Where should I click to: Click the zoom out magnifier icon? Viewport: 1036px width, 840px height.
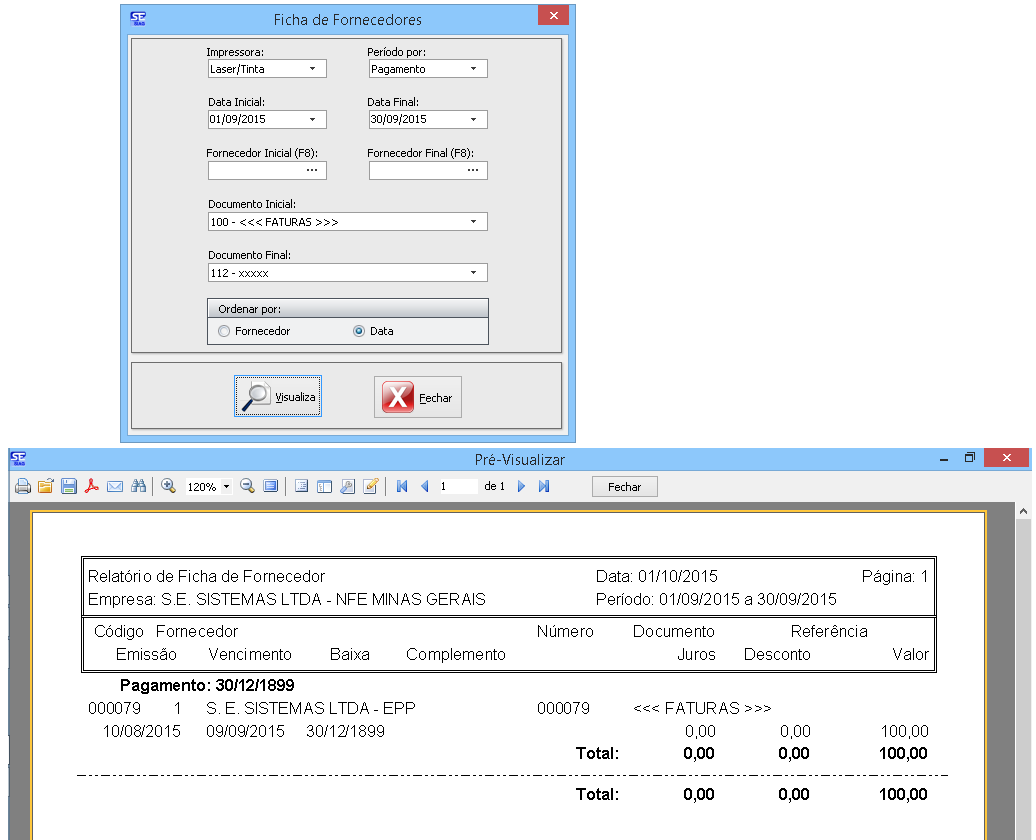pos(247,486)
